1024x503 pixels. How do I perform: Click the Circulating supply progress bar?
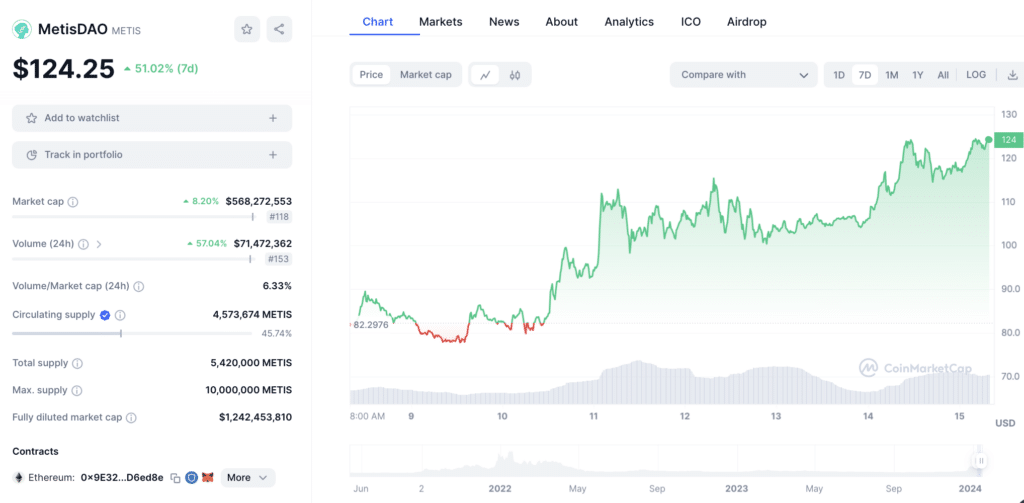(132, 333)
